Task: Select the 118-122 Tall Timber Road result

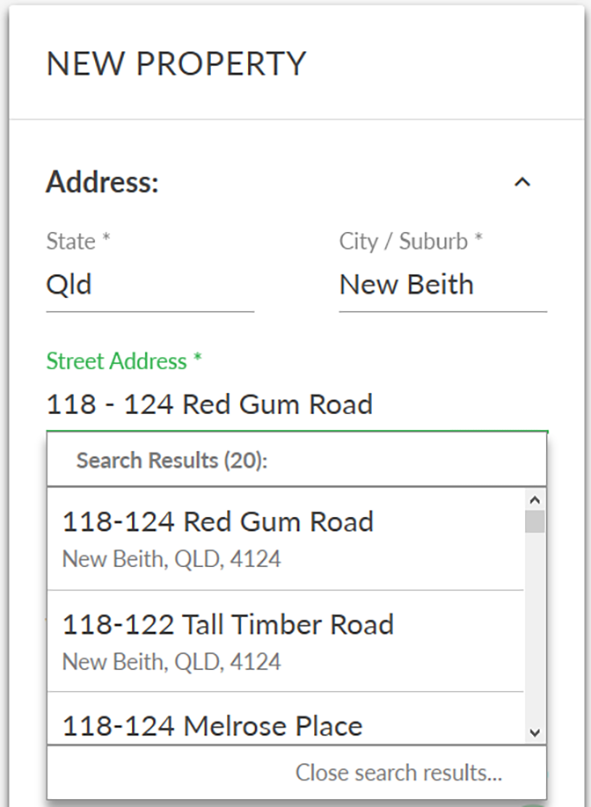Action: 286,641
